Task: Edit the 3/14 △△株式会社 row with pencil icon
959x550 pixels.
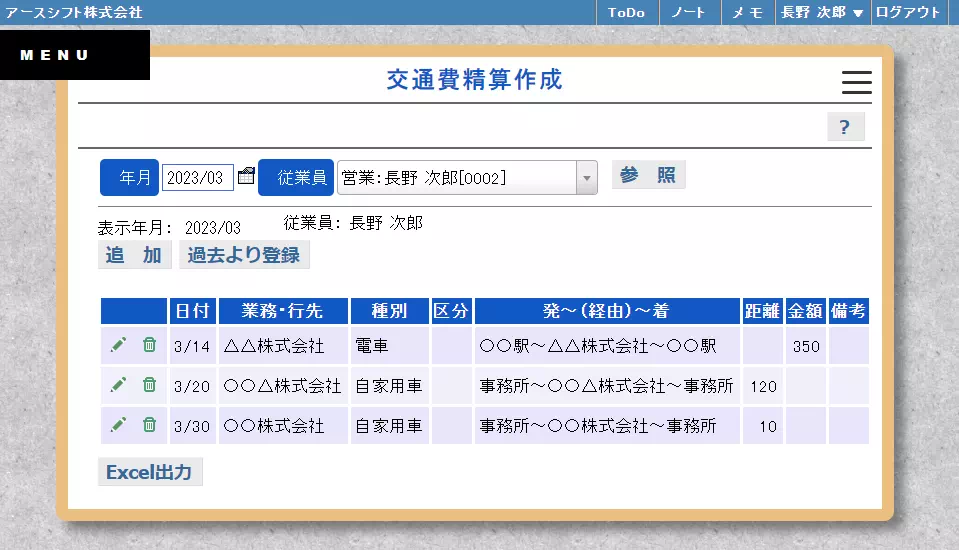Action: pos(118,345)
